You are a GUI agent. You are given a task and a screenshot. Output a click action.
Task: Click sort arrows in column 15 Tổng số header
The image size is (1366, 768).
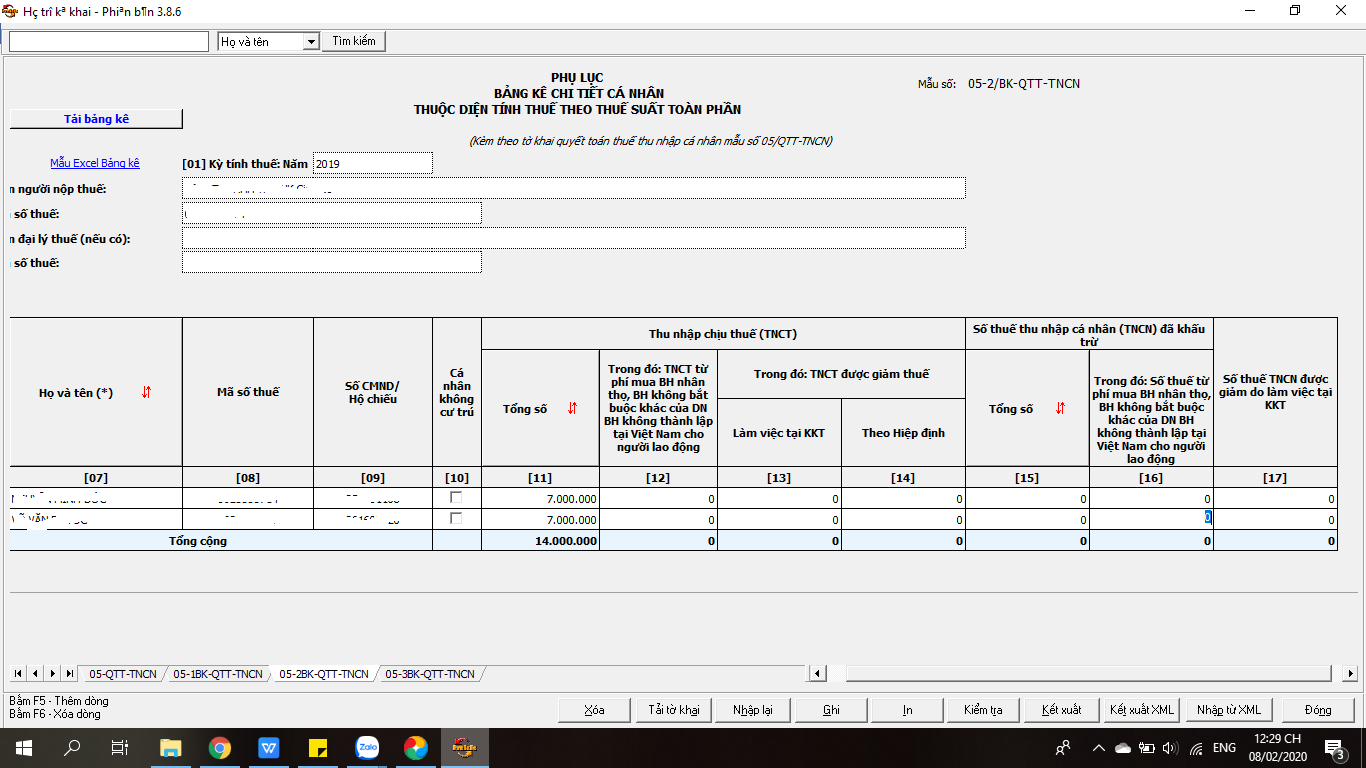1058,408
